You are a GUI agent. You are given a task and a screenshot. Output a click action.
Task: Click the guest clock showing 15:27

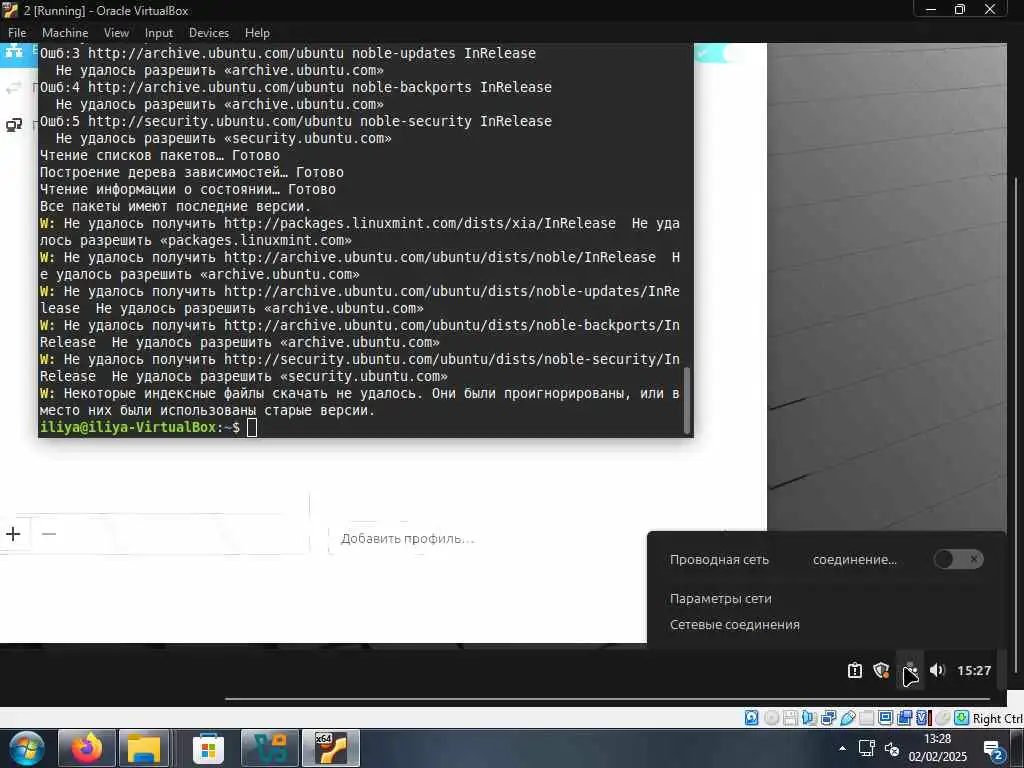pyautogui.click(x=974, y=670)
